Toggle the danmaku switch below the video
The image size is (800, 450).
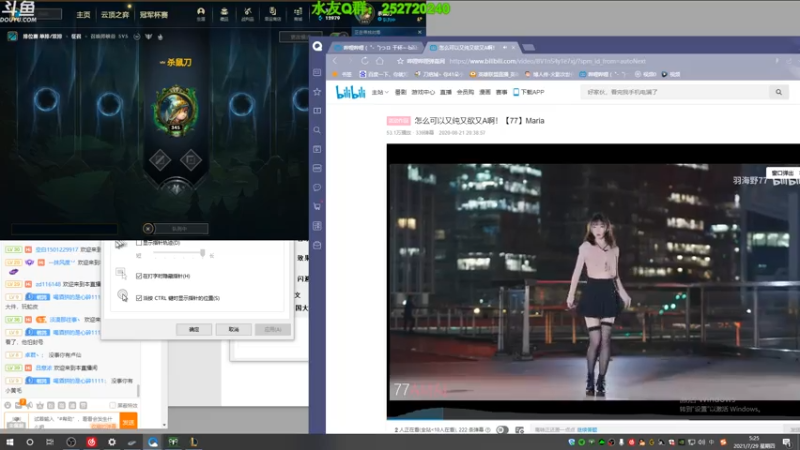(x=502, y=430)
